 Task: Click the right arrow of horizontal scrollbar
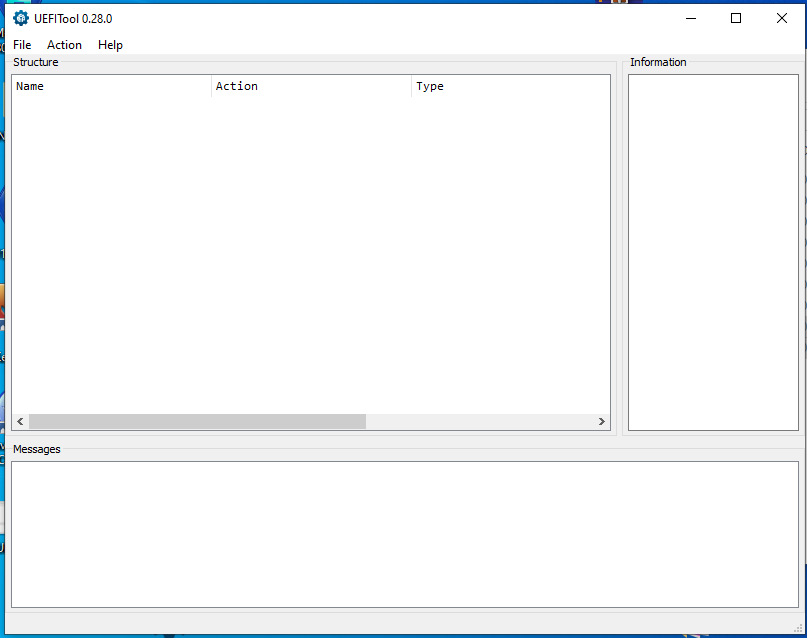click(x=602, y=422)
